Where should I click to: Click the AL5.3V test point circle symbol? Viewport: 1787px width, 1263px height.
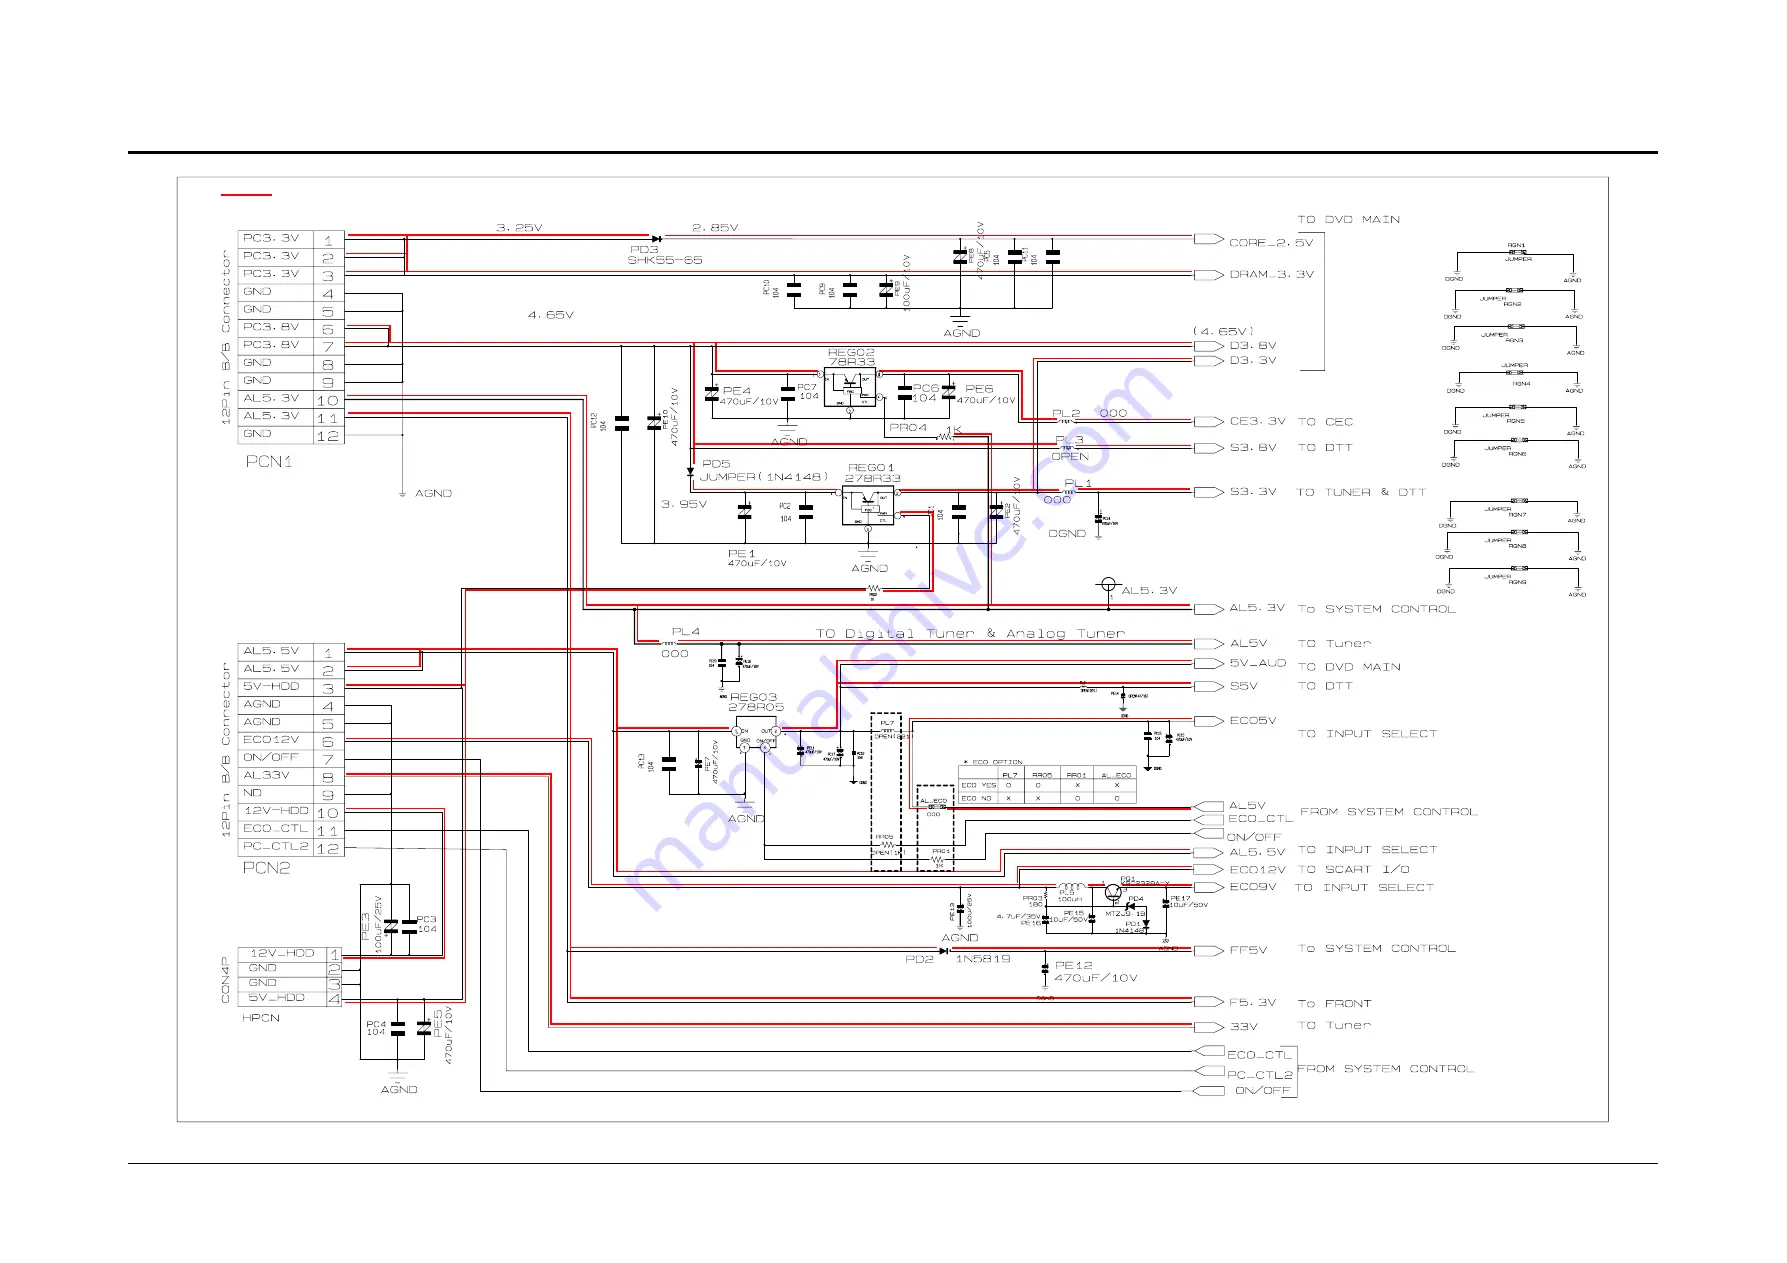pos(1108,585)
